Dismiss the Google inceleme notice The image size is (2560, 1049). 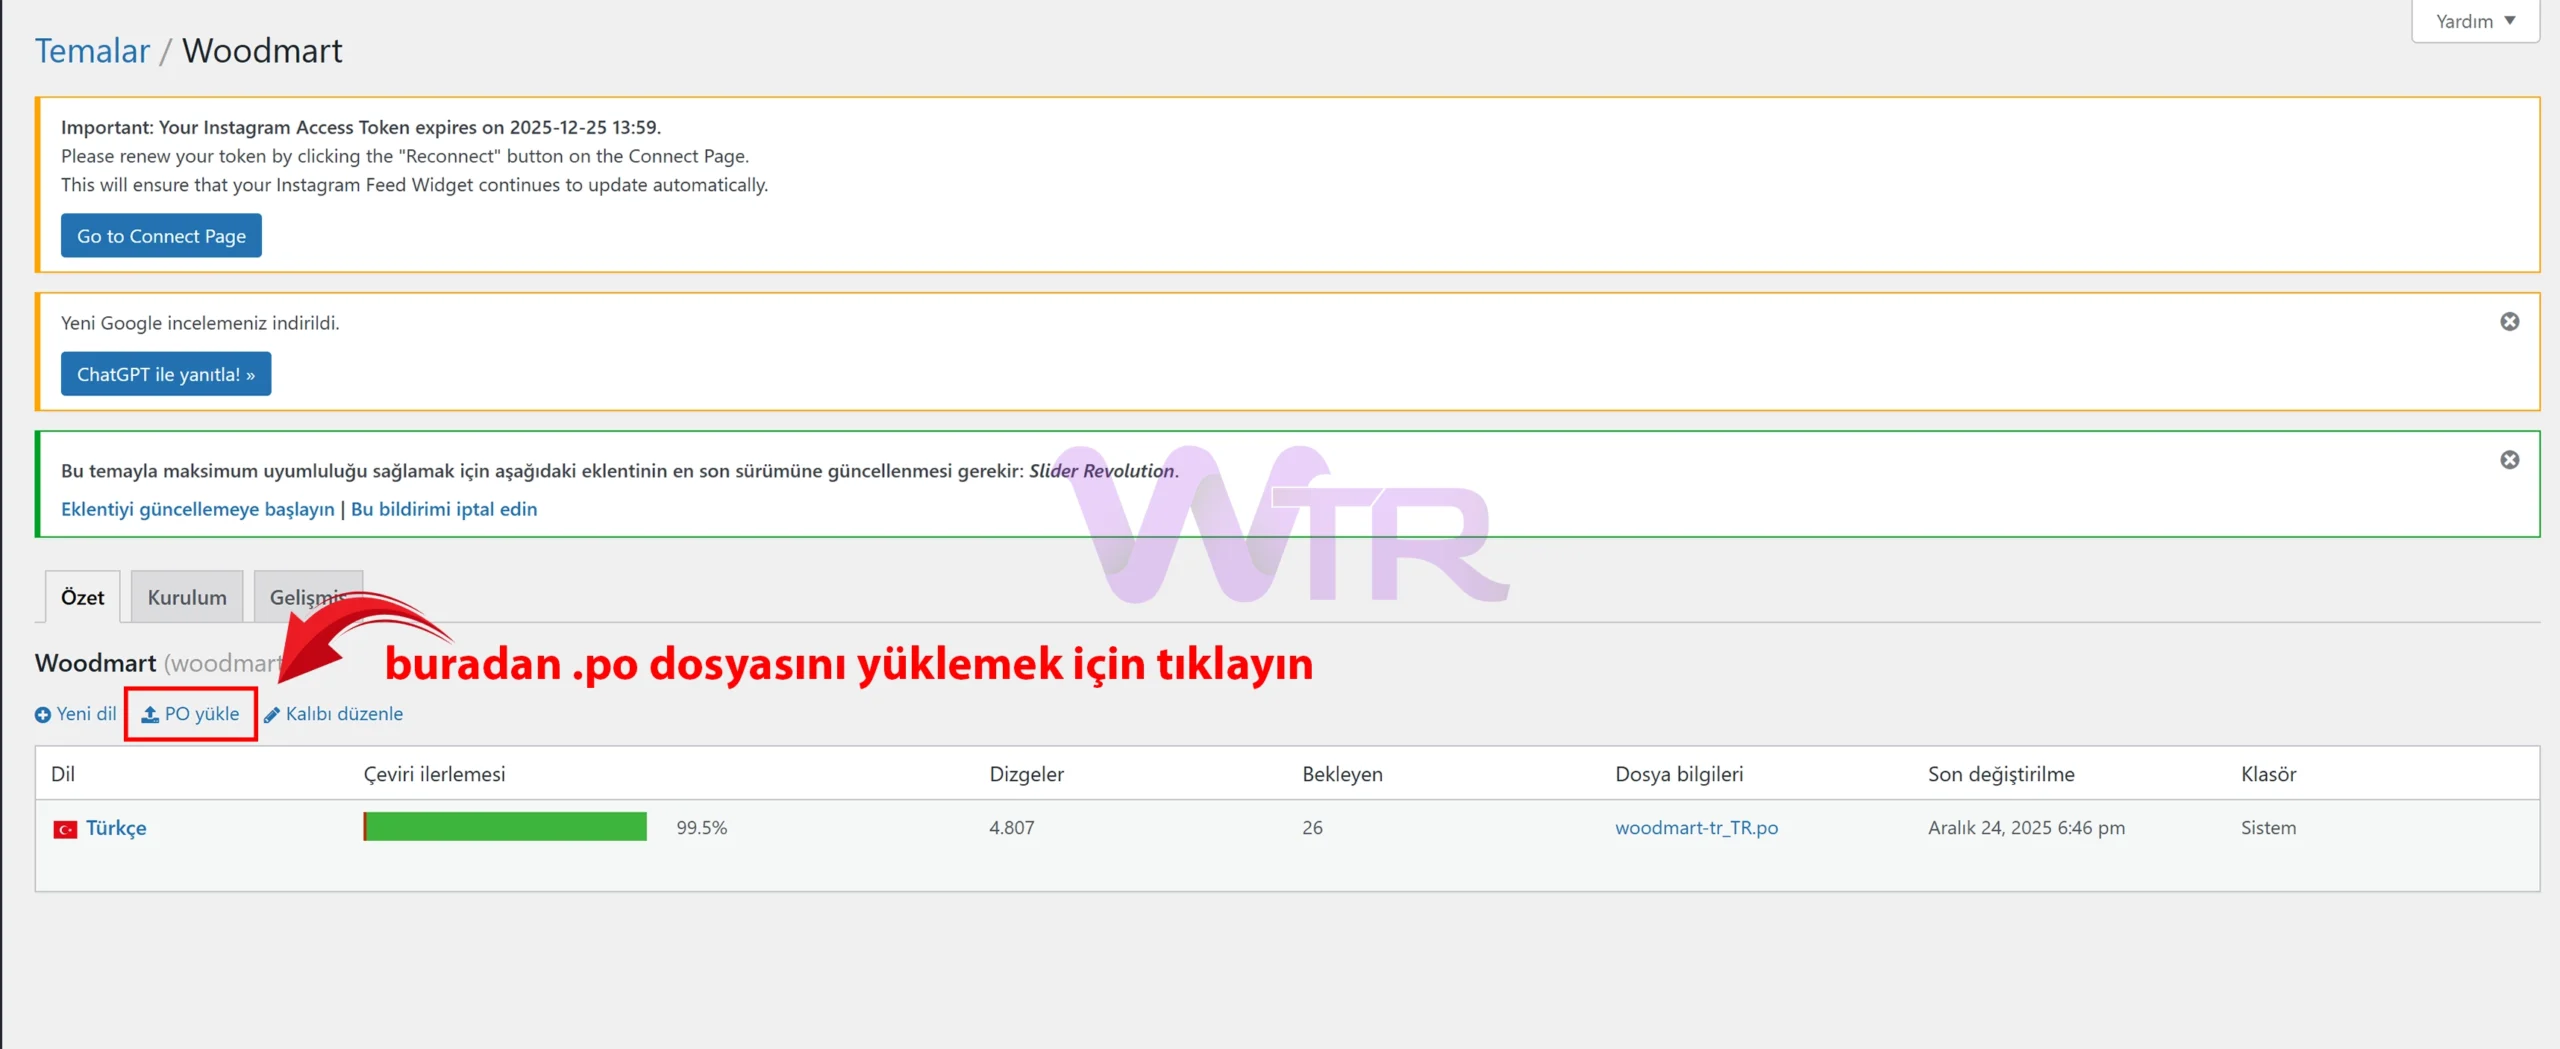(x=2509, y=322)
